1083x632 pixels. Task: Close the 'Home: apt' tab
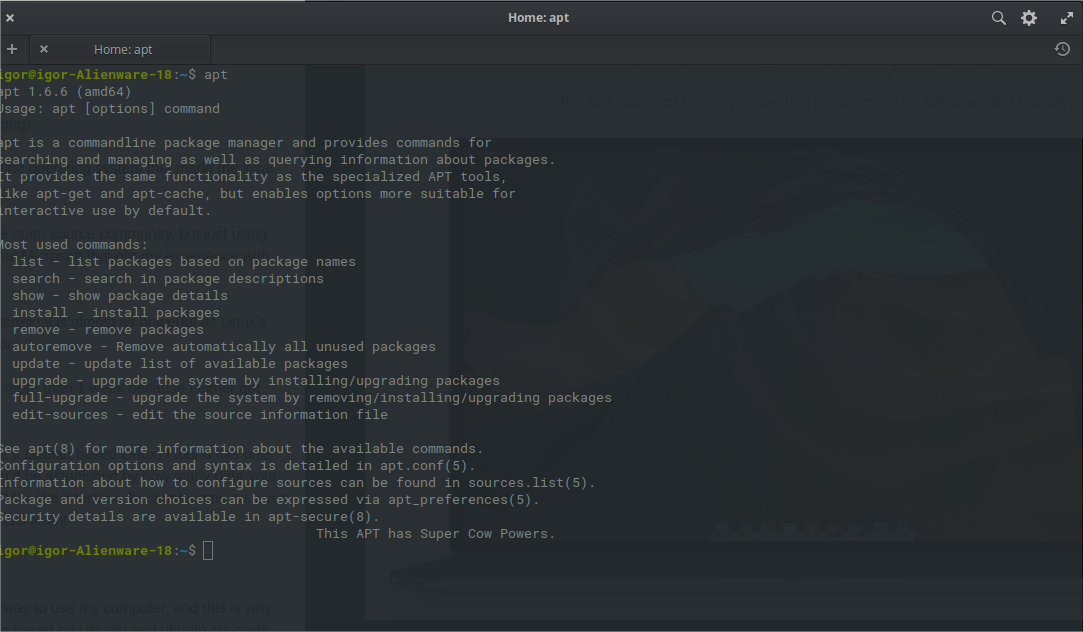tap(44, 49)
